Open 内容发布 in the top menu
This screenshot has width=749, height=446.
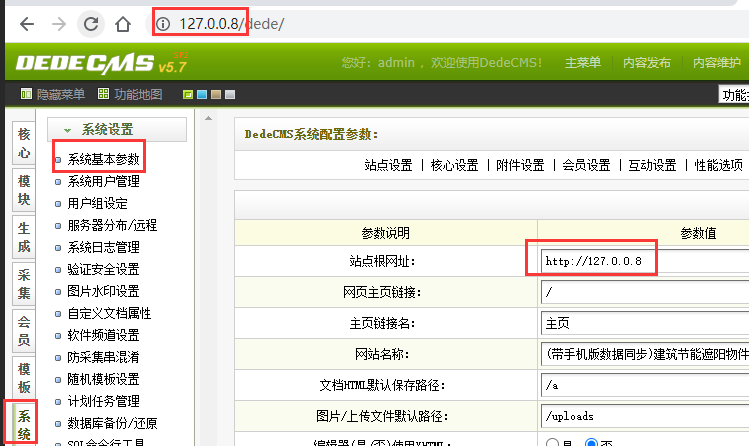point(647,63)
